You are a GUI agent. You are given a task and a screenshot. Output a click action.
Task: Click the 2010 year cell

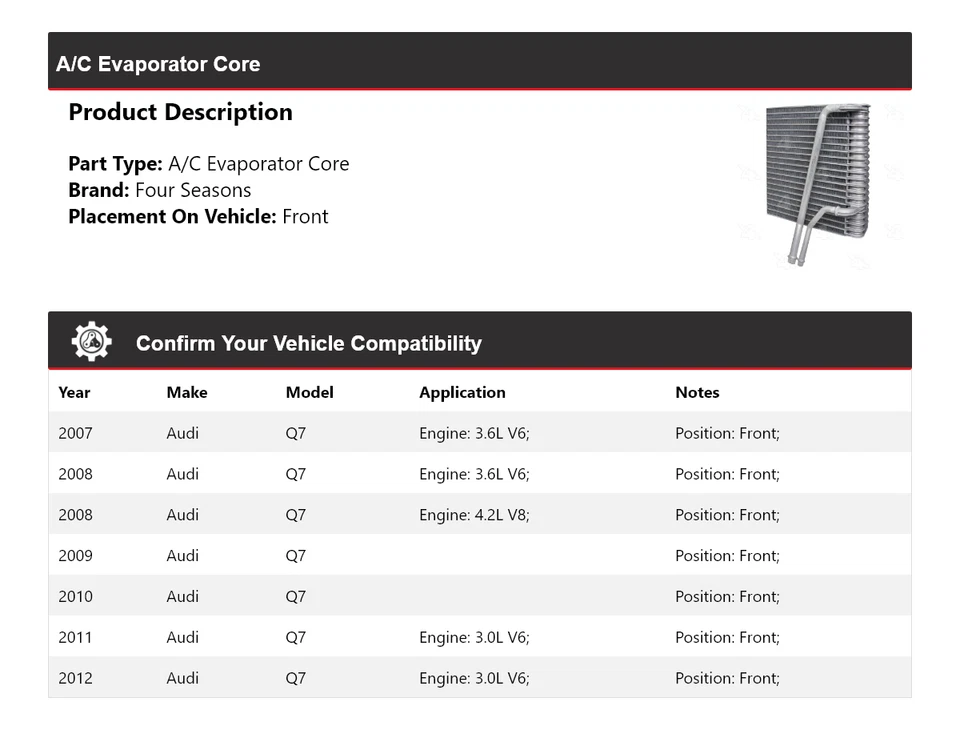pos(75,597)
